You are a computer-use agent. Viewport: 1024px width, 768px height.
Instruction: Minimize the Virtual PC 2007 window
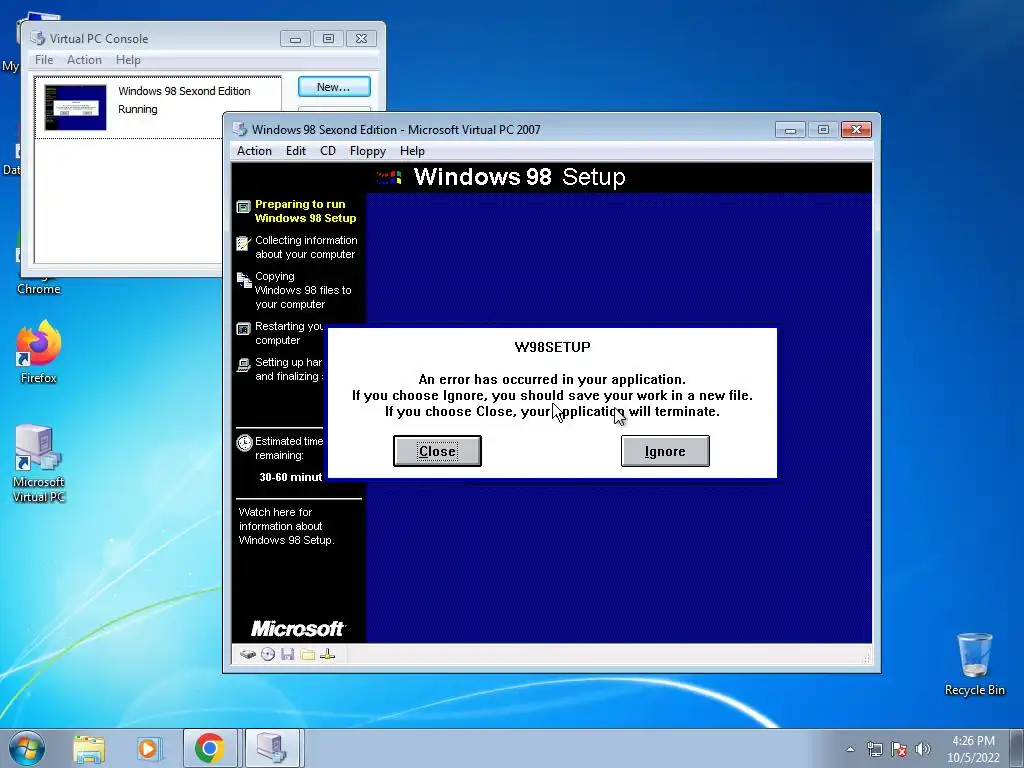pyautogui.click(x=790, y=130)
